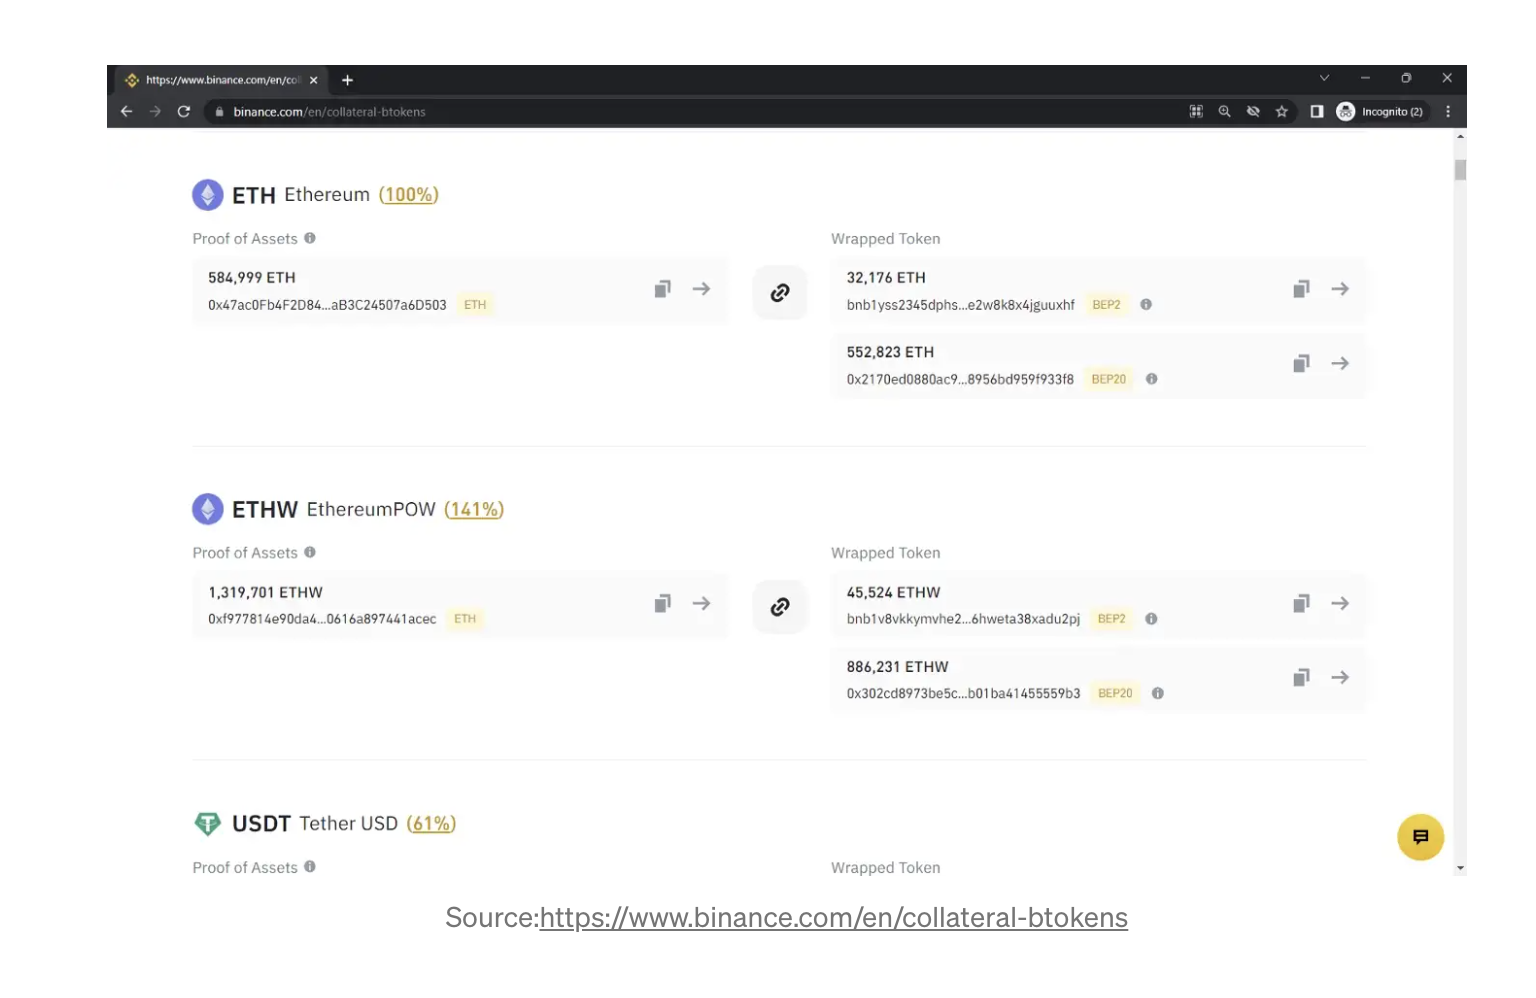This screenshot has height=998, width=1536.
Task: Click the page vertical scrollbar thumb
Action: coord(1460,170)
